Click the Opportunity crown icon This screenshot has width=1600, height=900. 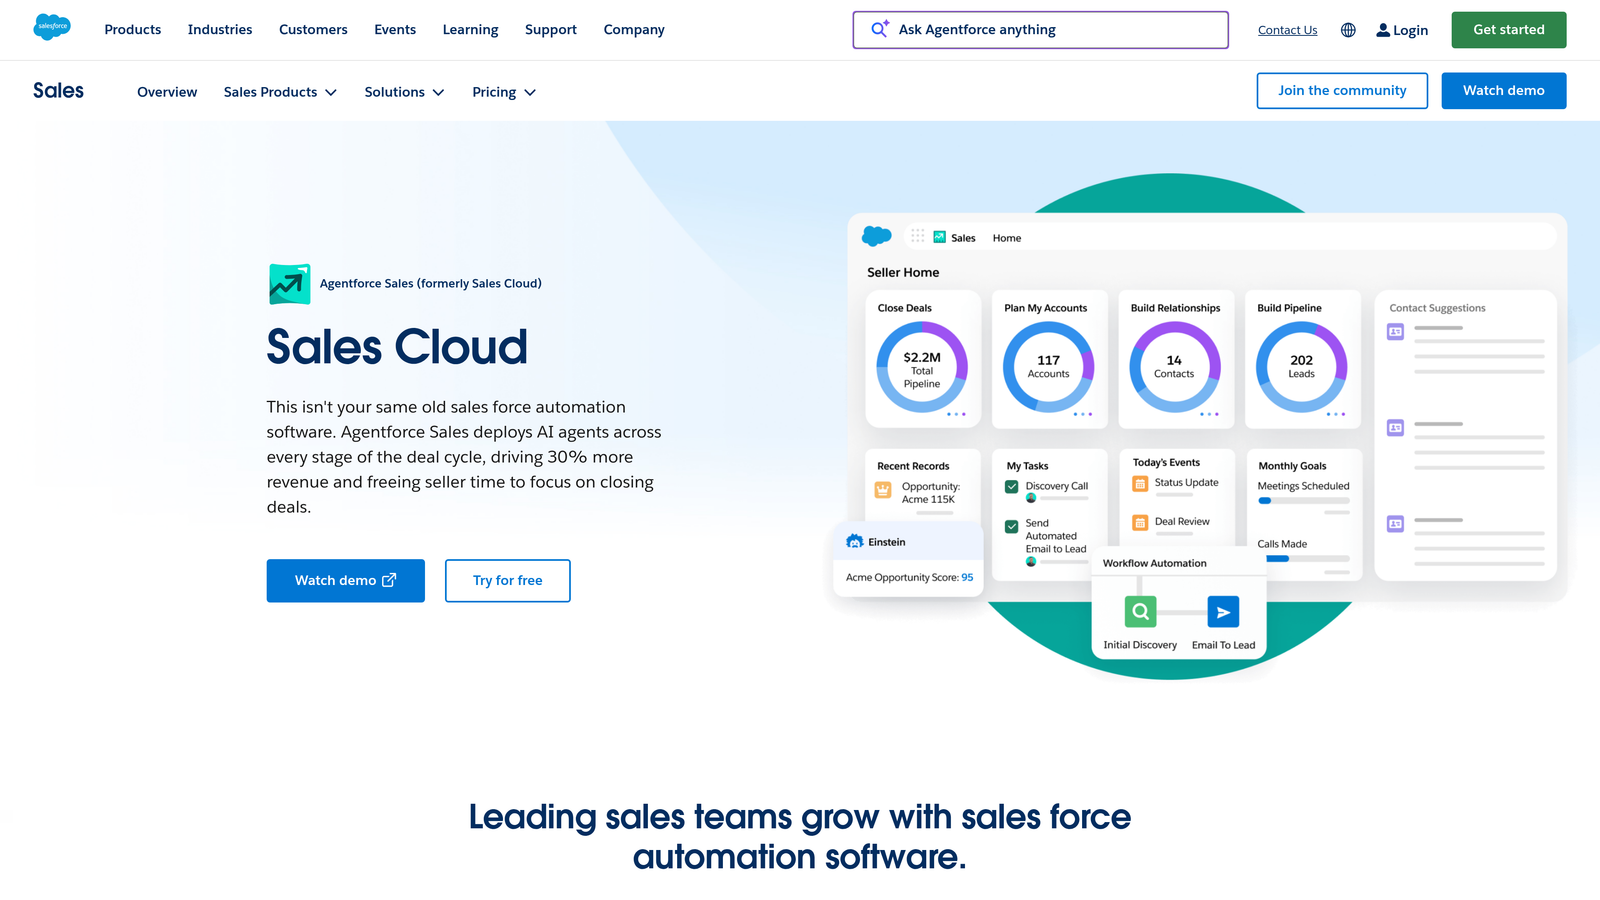click(x=883, y=490)
